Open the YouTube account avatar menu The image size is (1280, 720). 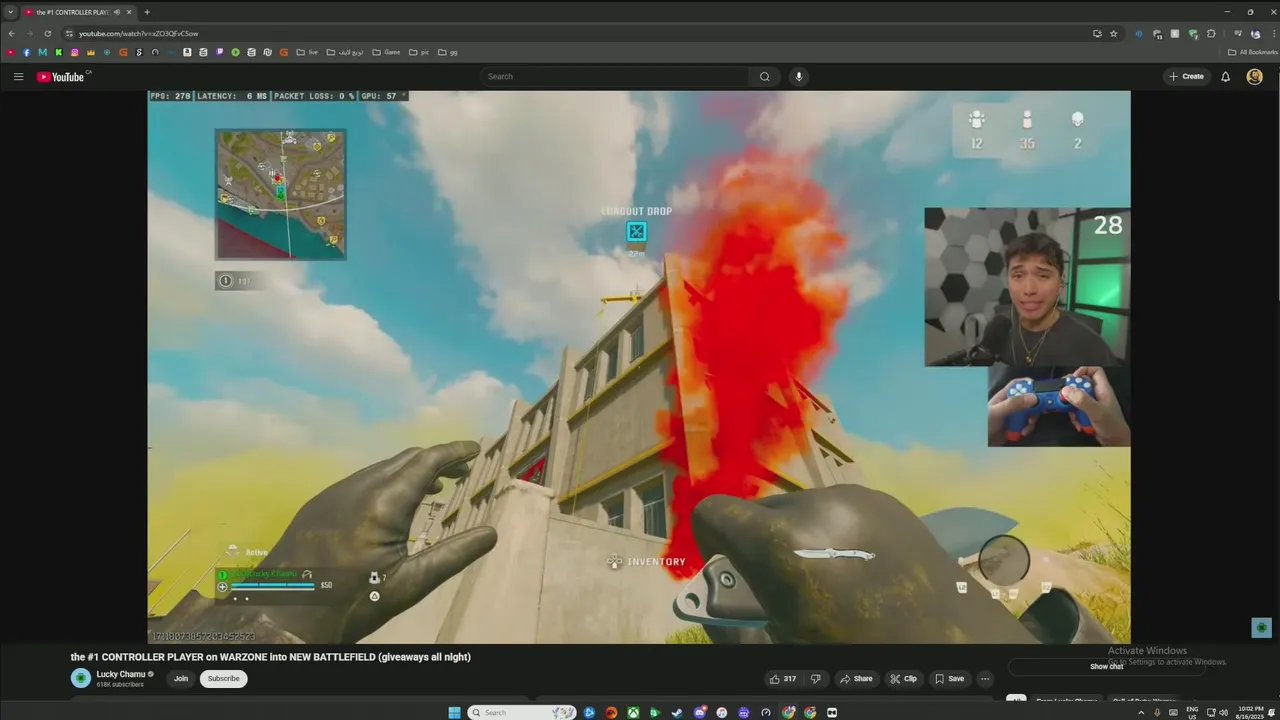pos(1254,76)
